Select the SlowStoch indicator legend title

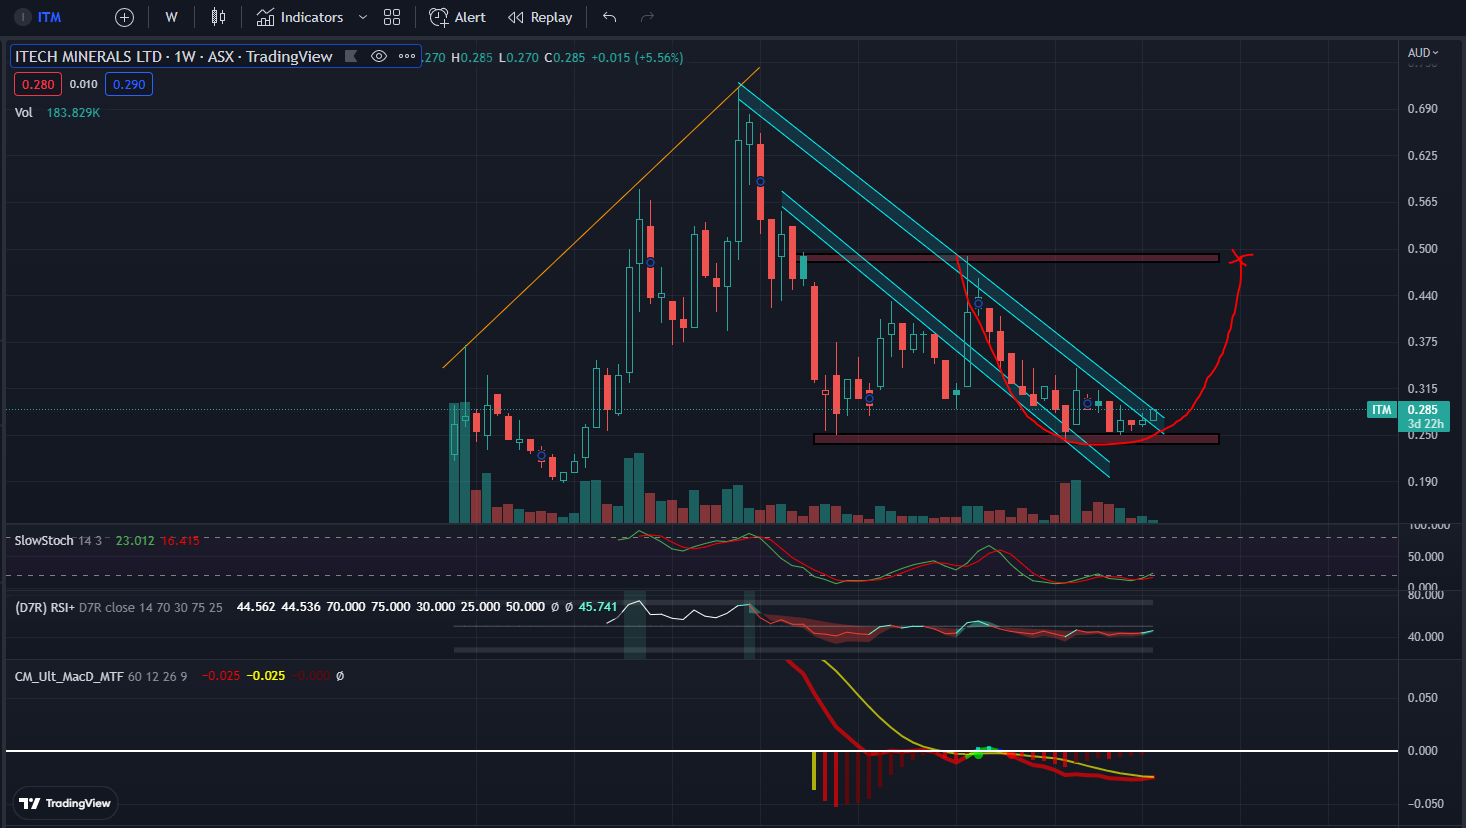(x=44, y=540)
